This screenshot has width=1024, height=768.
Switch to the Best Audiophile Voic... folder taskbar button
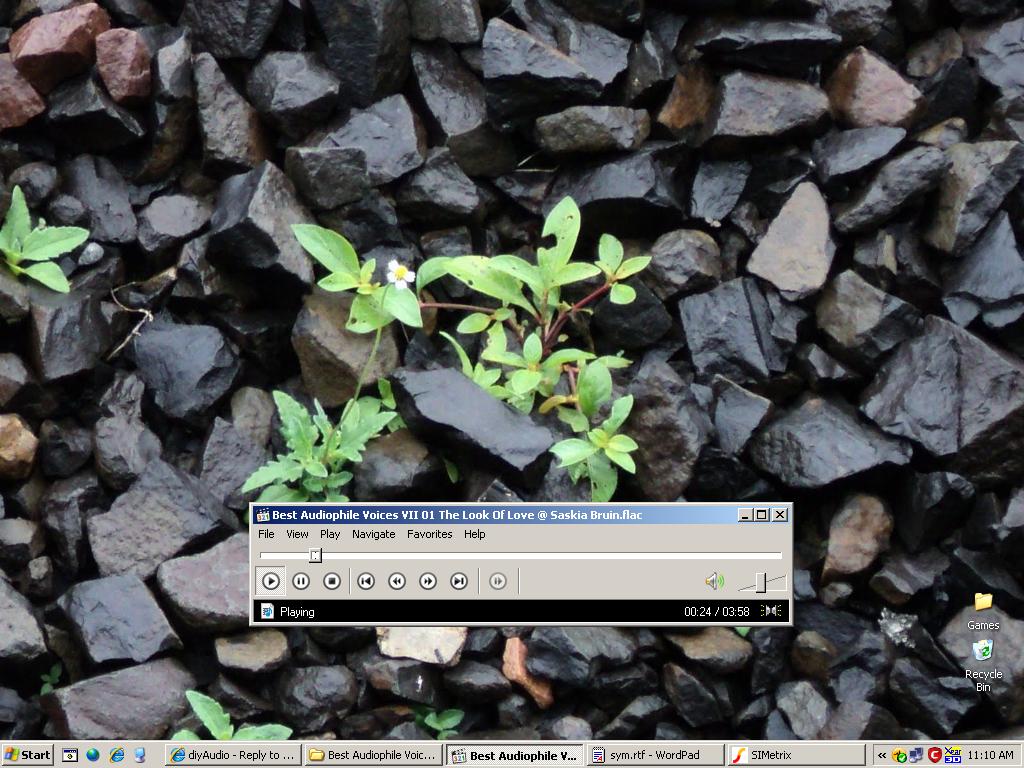click(374, 756)
